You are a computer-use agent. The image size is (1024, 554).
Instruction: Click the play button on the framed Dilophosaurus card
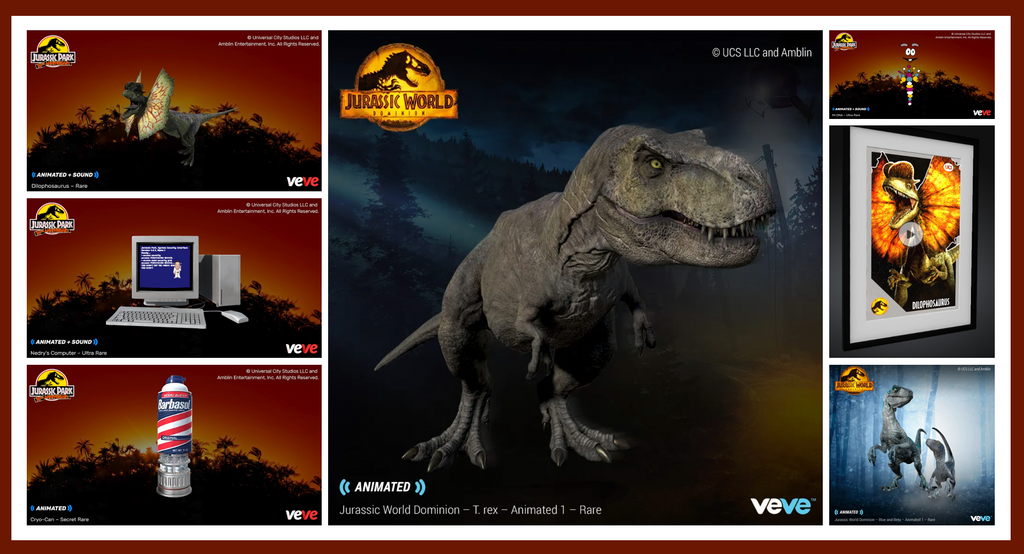[910, 234]
